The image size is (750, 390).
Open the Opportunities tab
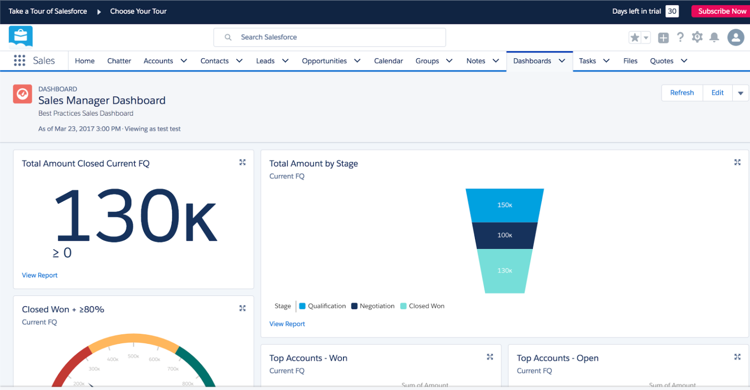point(324,61)
